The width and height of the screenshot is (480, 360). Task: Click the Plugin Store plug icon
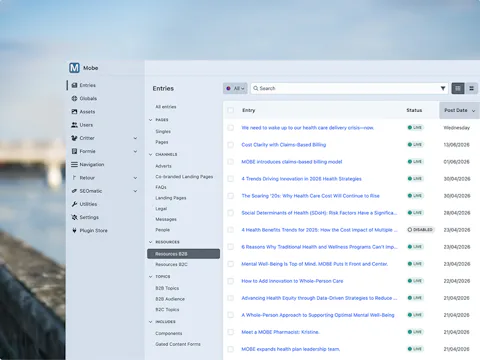[74, 230]
